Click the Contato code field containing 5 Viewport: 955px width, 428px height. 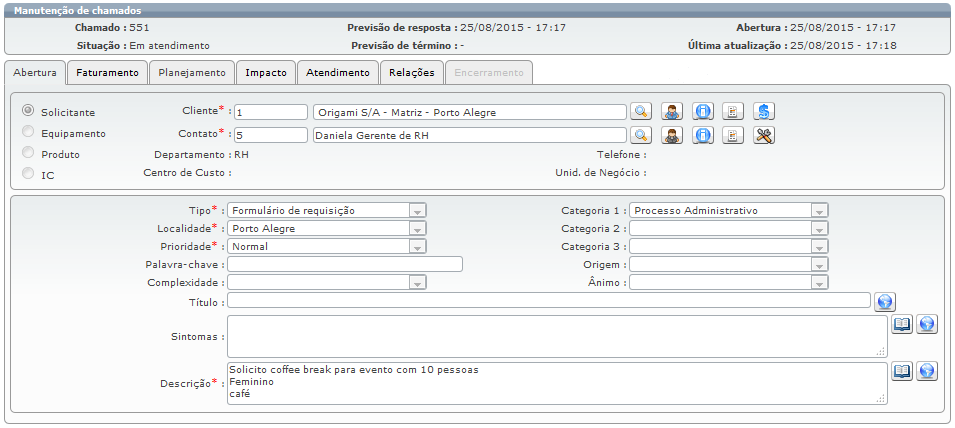pyautogui.click(x=271, y=135)
